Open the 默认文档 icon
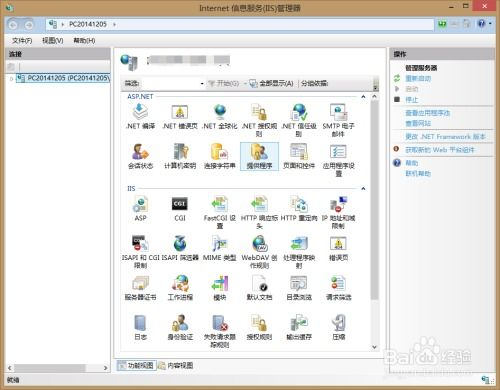The height and width of the screenshot is (390, 500). click(259, 288)
